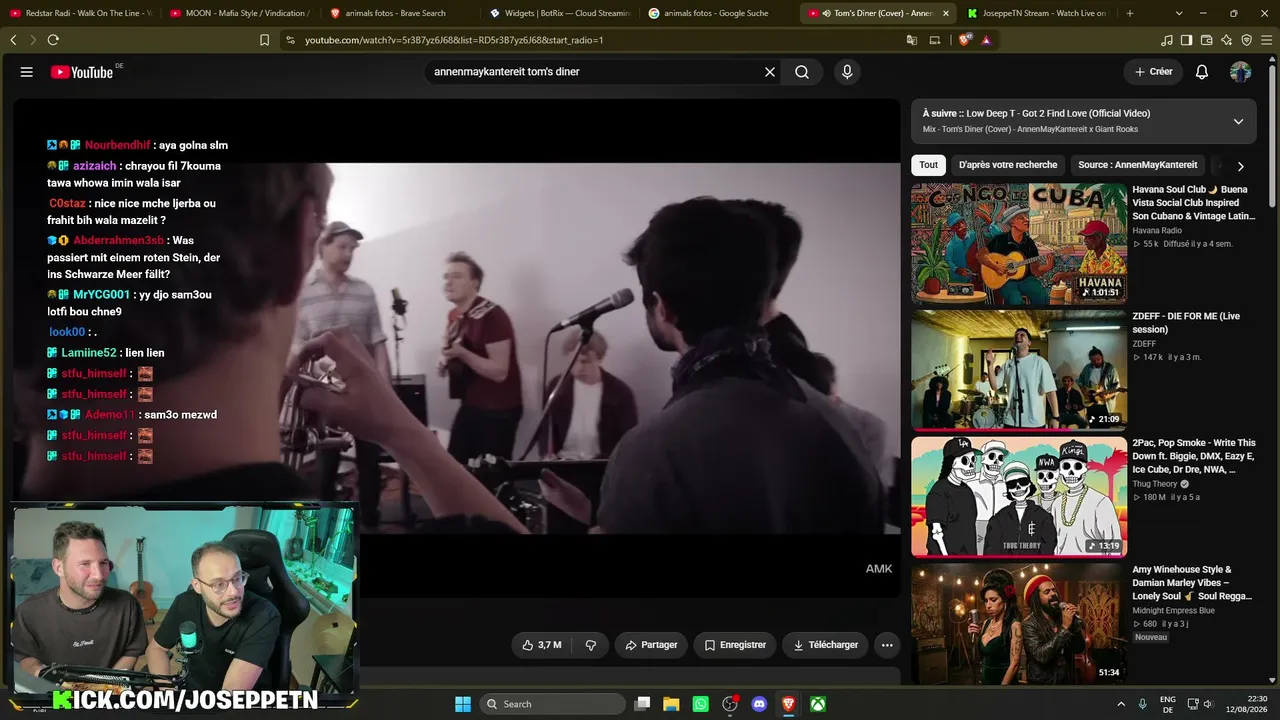Viewport: 1280px width, 720px height.
Task: Open the 2Pac, Pop Smoke video thumbnail
Action: (x=1019, y=497)
